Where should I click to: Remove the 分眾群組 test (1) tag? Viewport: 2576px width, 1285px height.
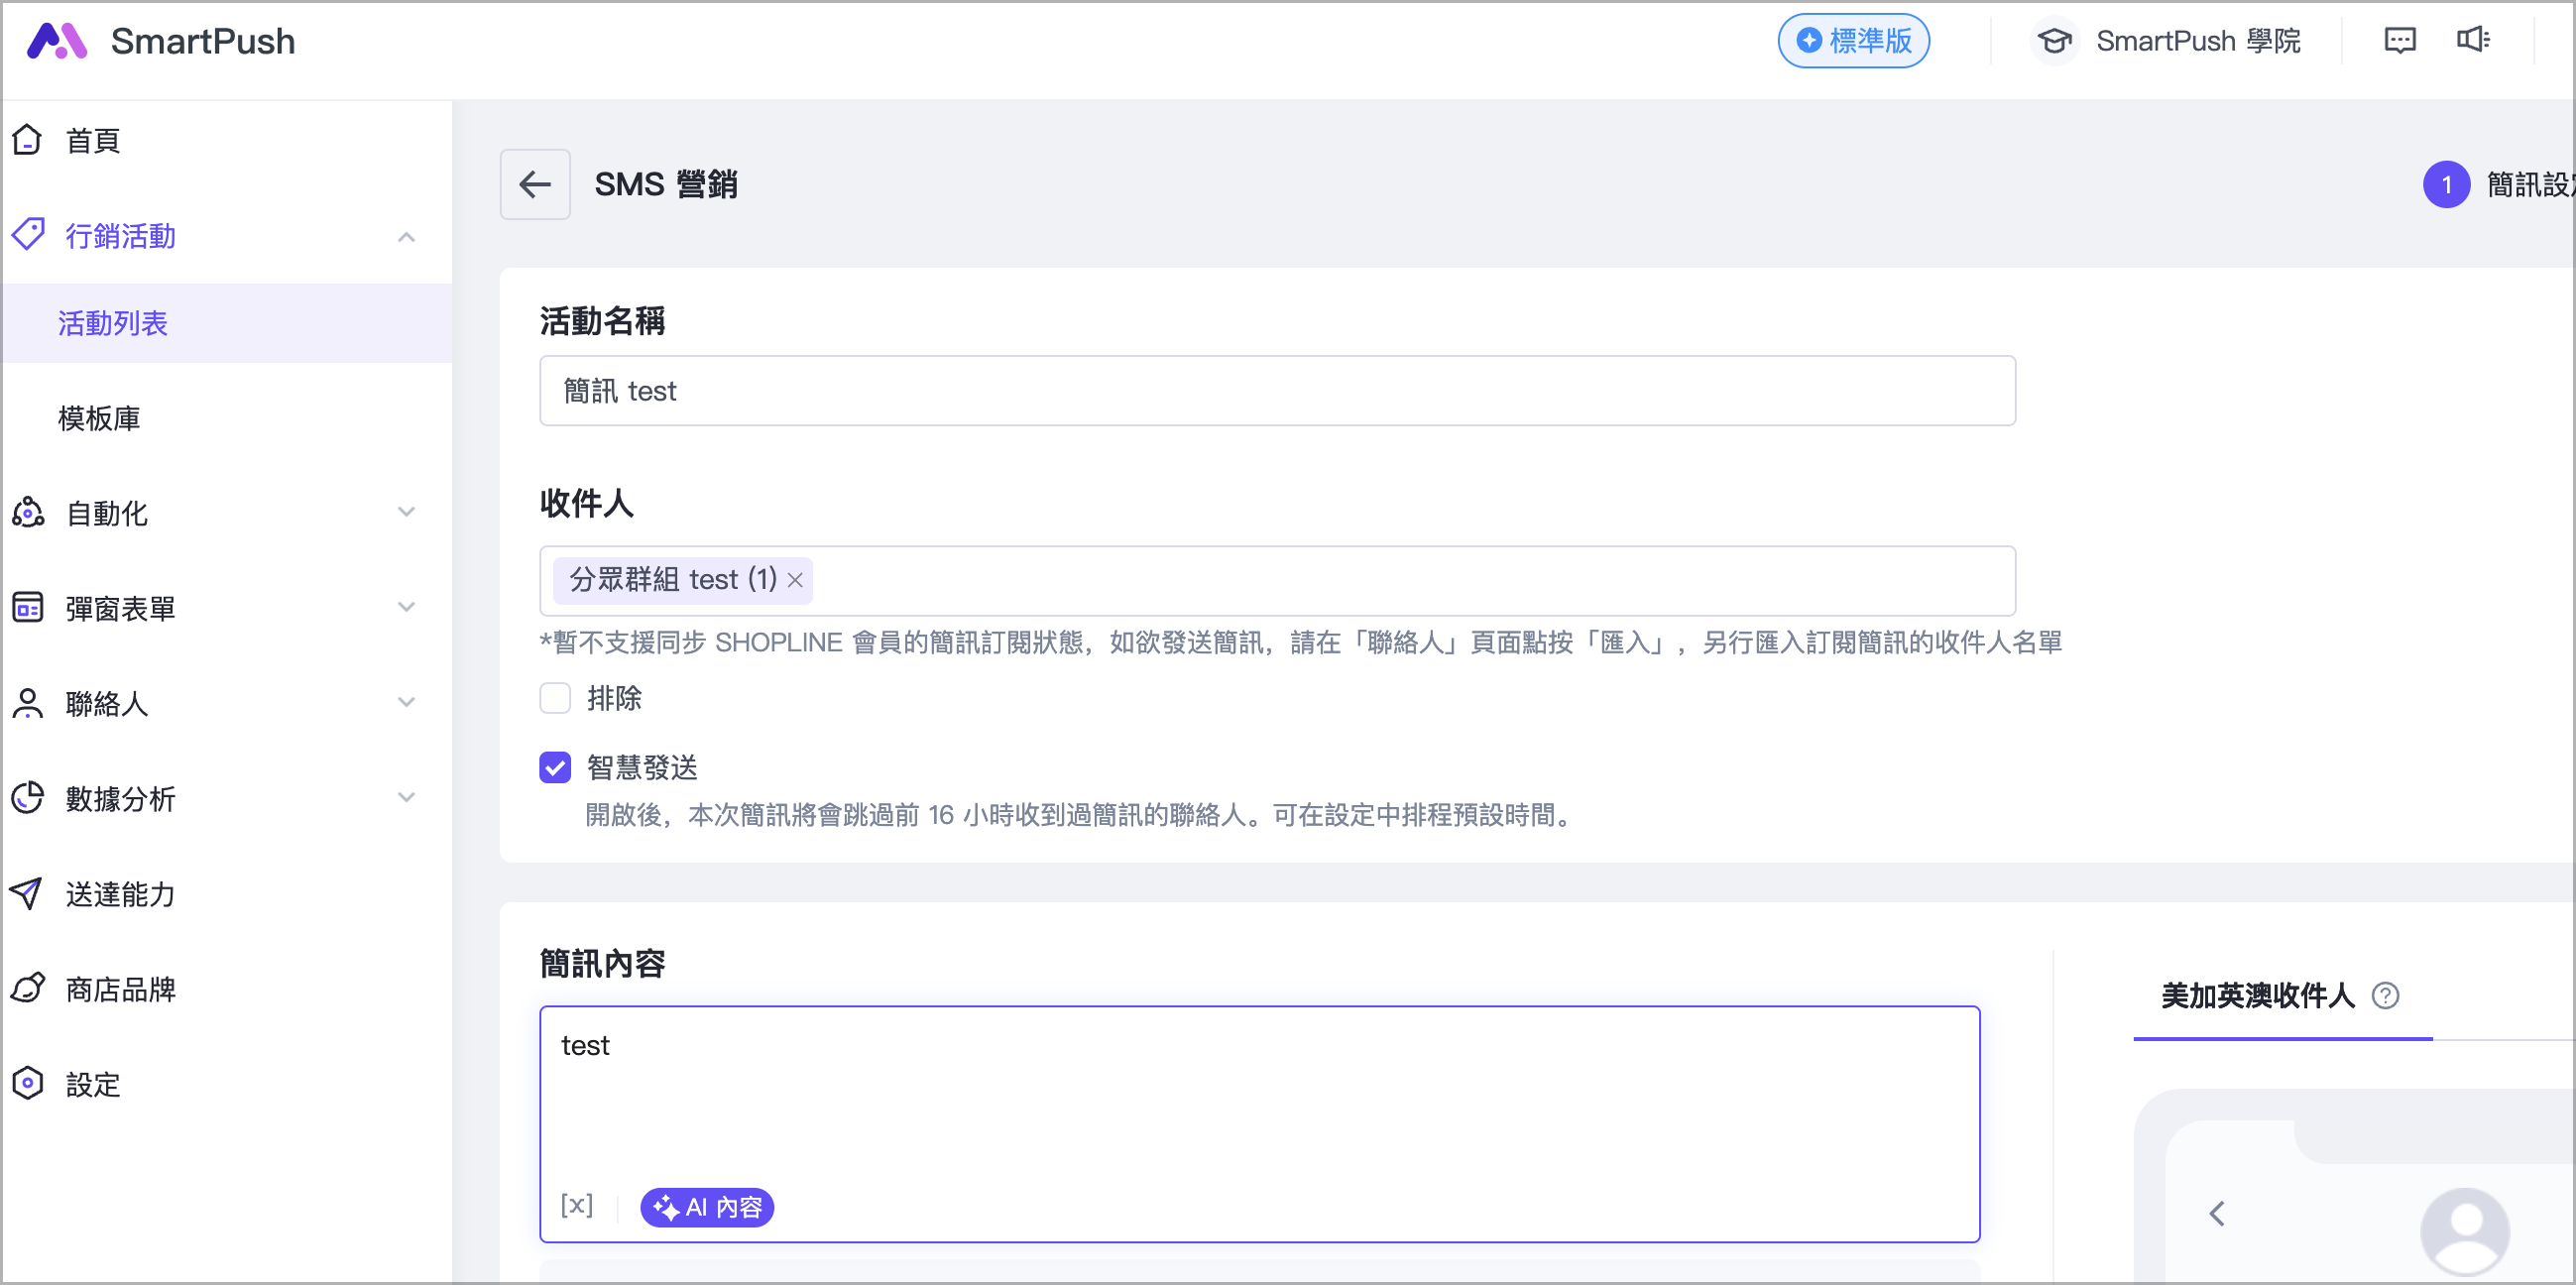click(795, 580)
